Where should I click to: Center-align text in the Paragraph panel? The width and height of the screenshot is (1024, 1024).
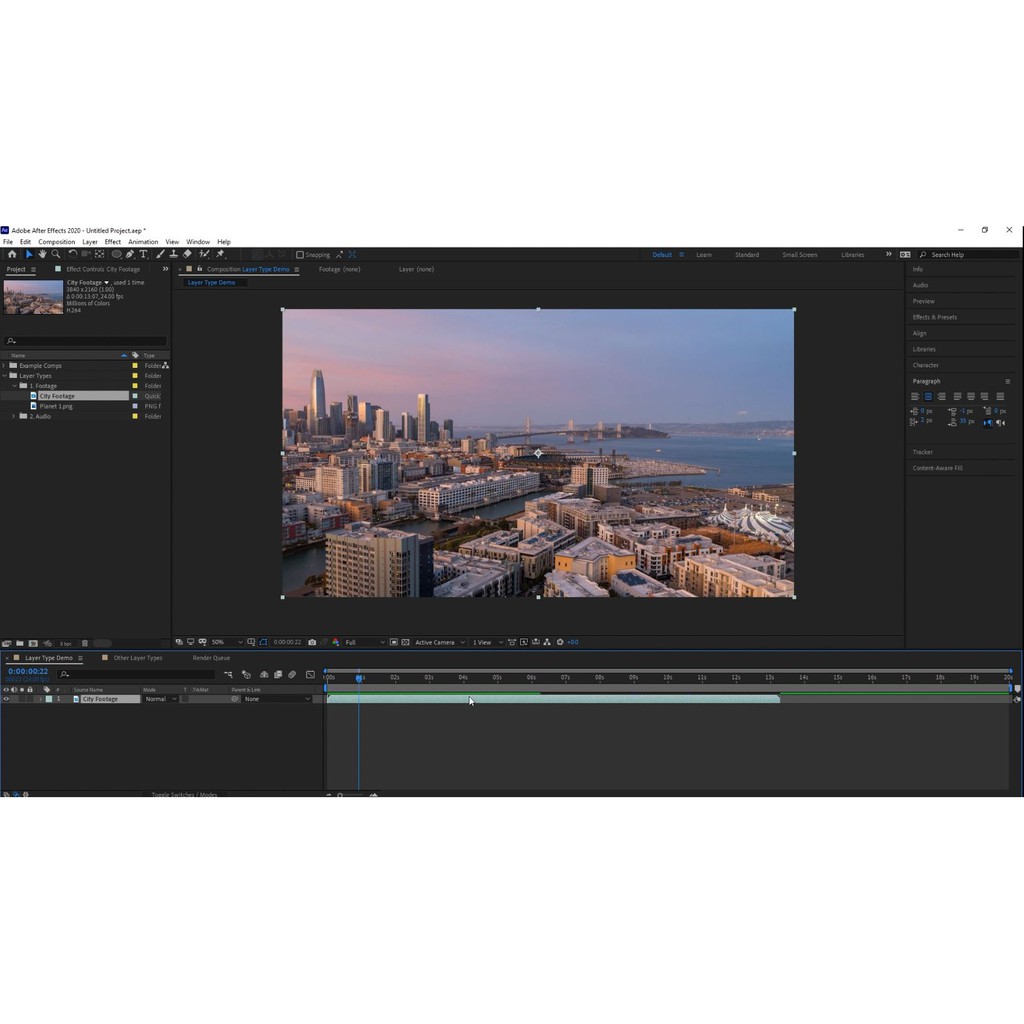(928, 396)
